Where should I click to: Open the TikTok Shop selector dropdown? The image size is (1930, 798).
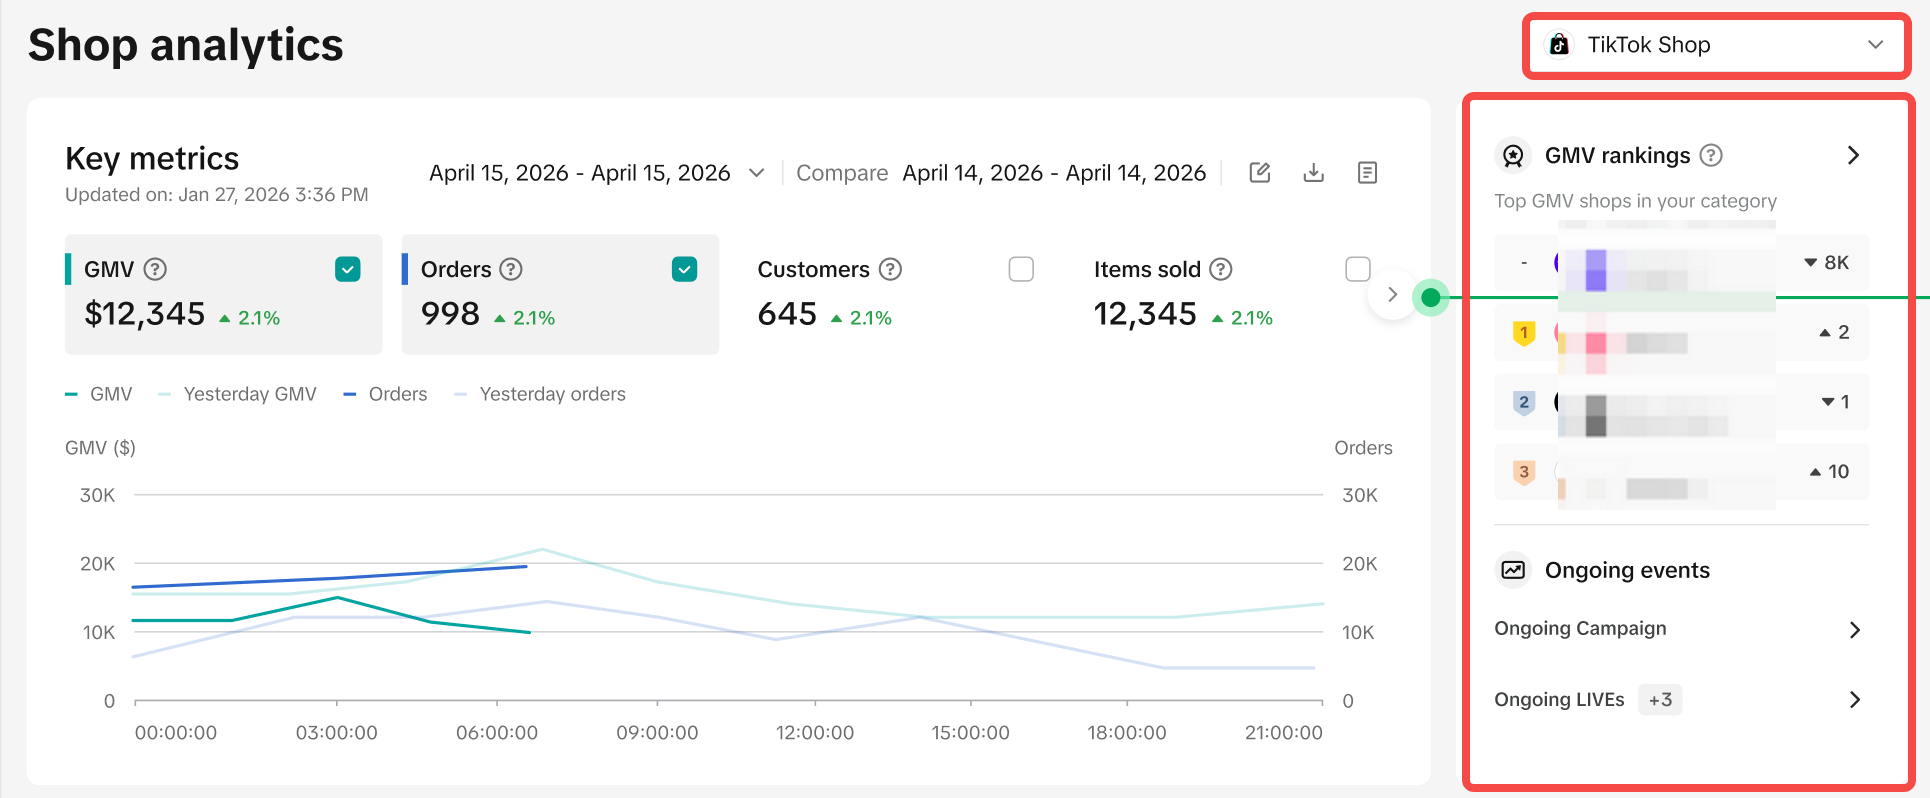pyautogui.click(x=1716, y=45)
